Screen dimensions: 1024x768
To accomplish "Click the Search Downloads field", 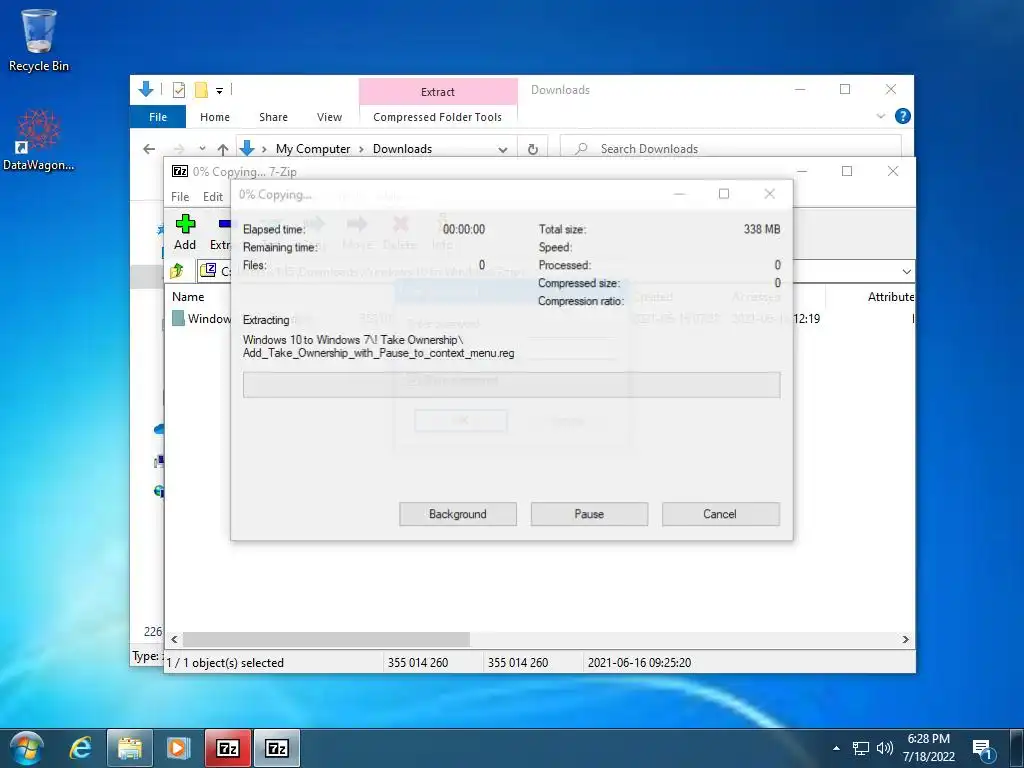I will tap(731, 149).
